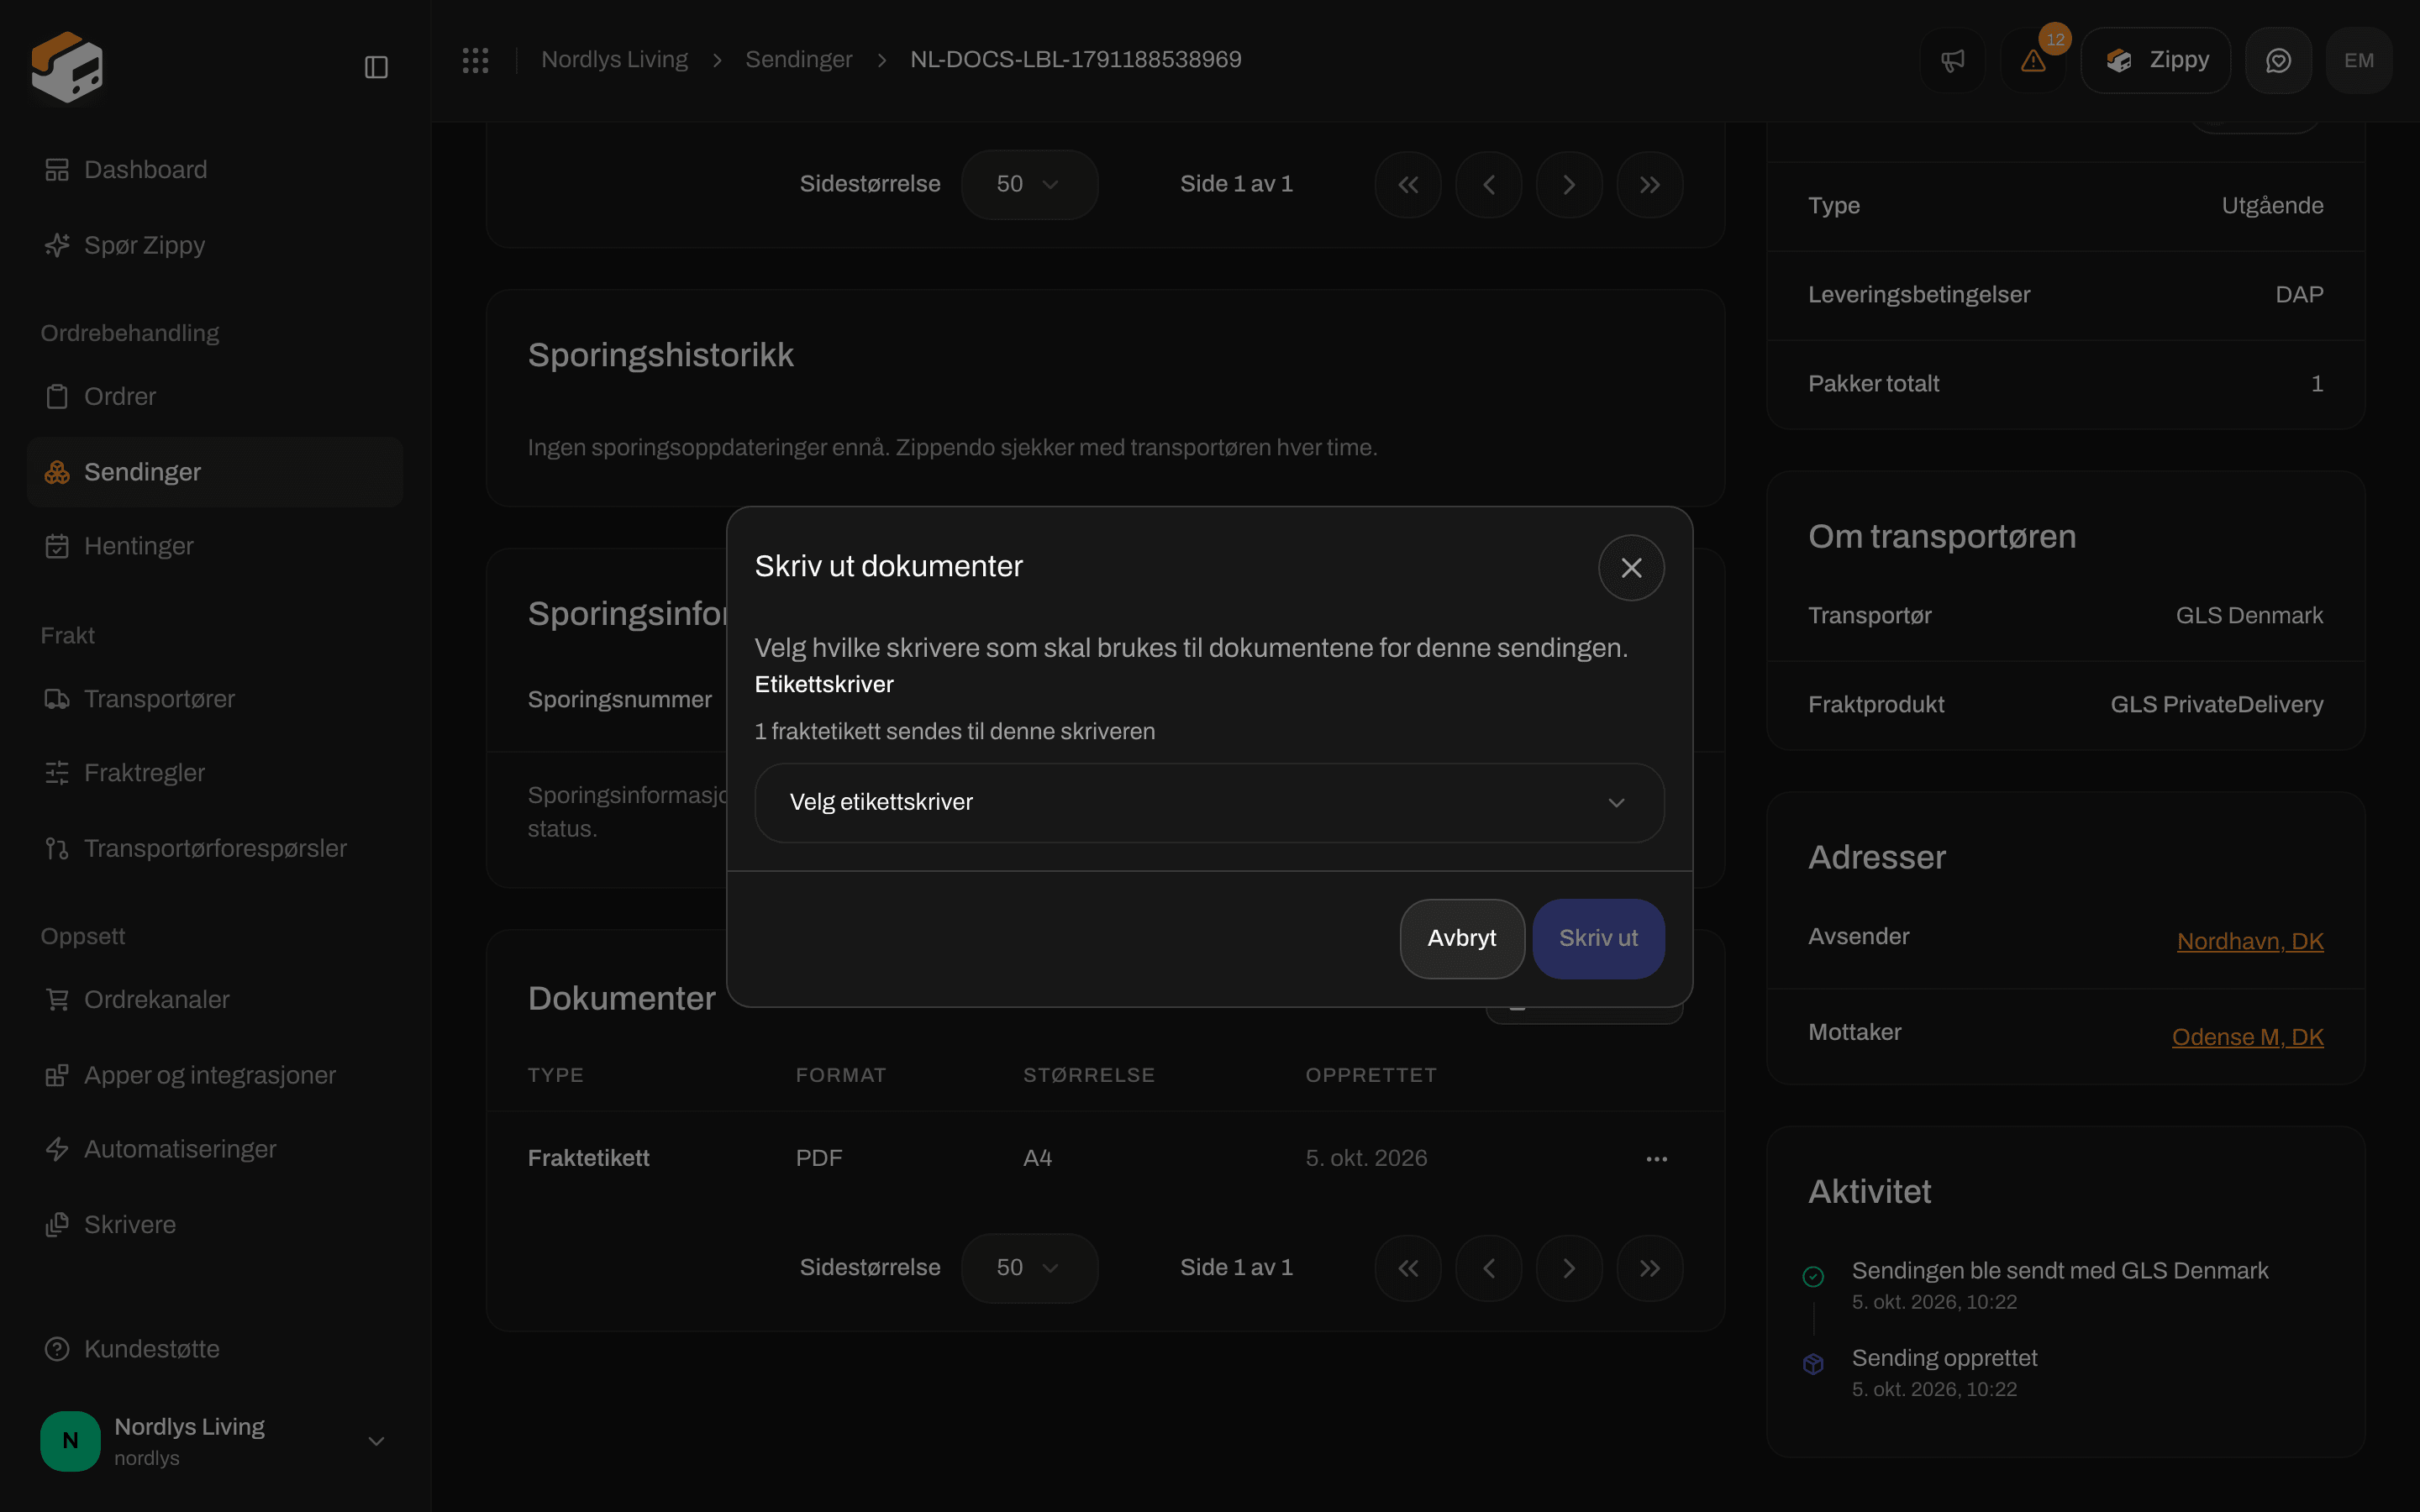The height and width of the screenshot is (1512, 2420).
Task: Open Kundestøtte in sidebar
Action: pyautogui.click(x=215, y=1349)
